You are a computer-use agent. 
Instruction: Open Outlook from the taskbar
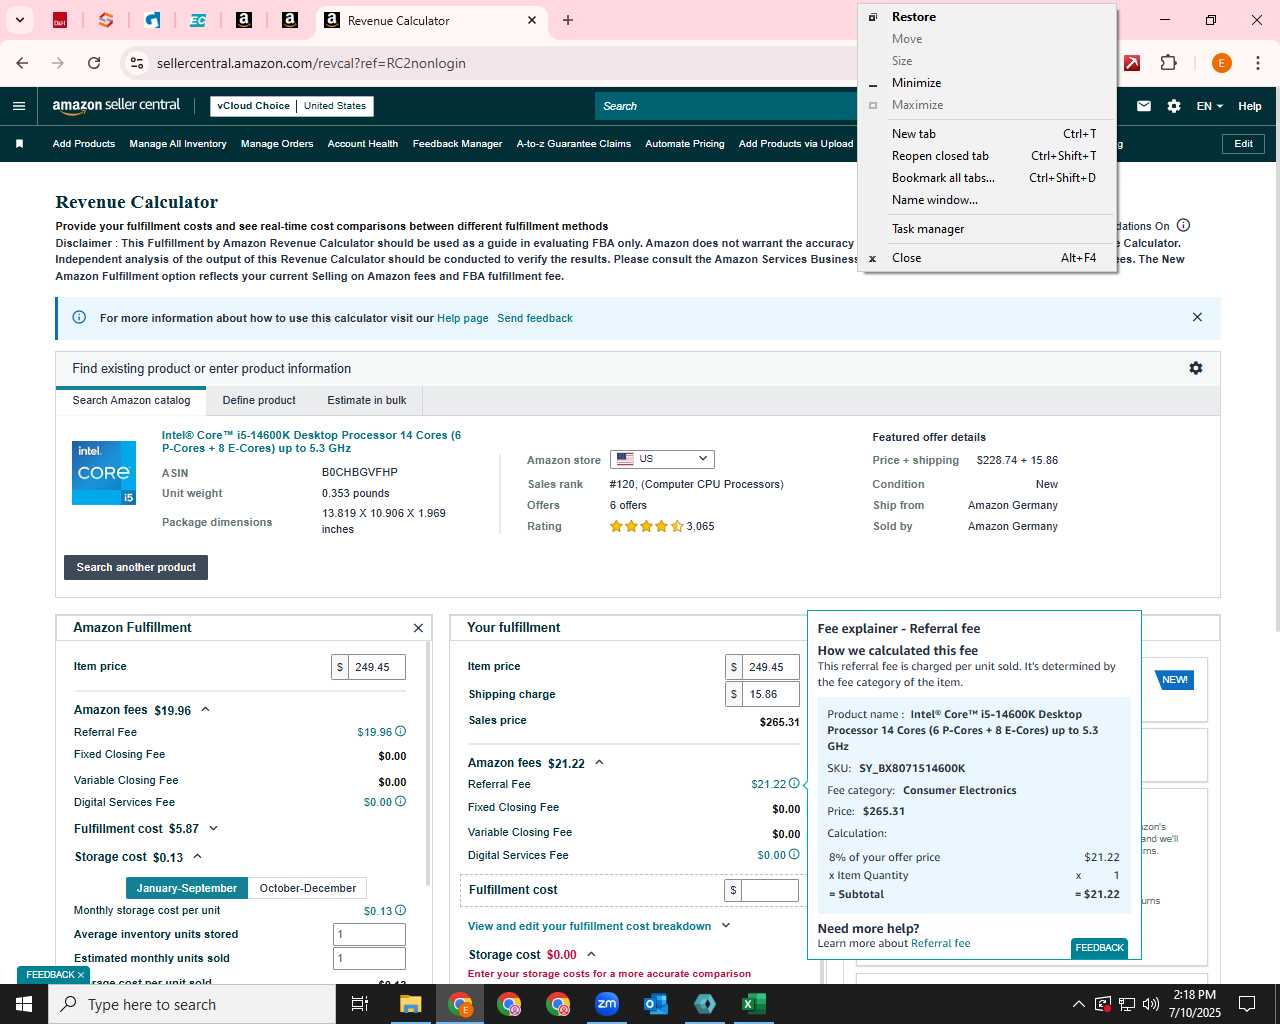[x=656, y=1004]
